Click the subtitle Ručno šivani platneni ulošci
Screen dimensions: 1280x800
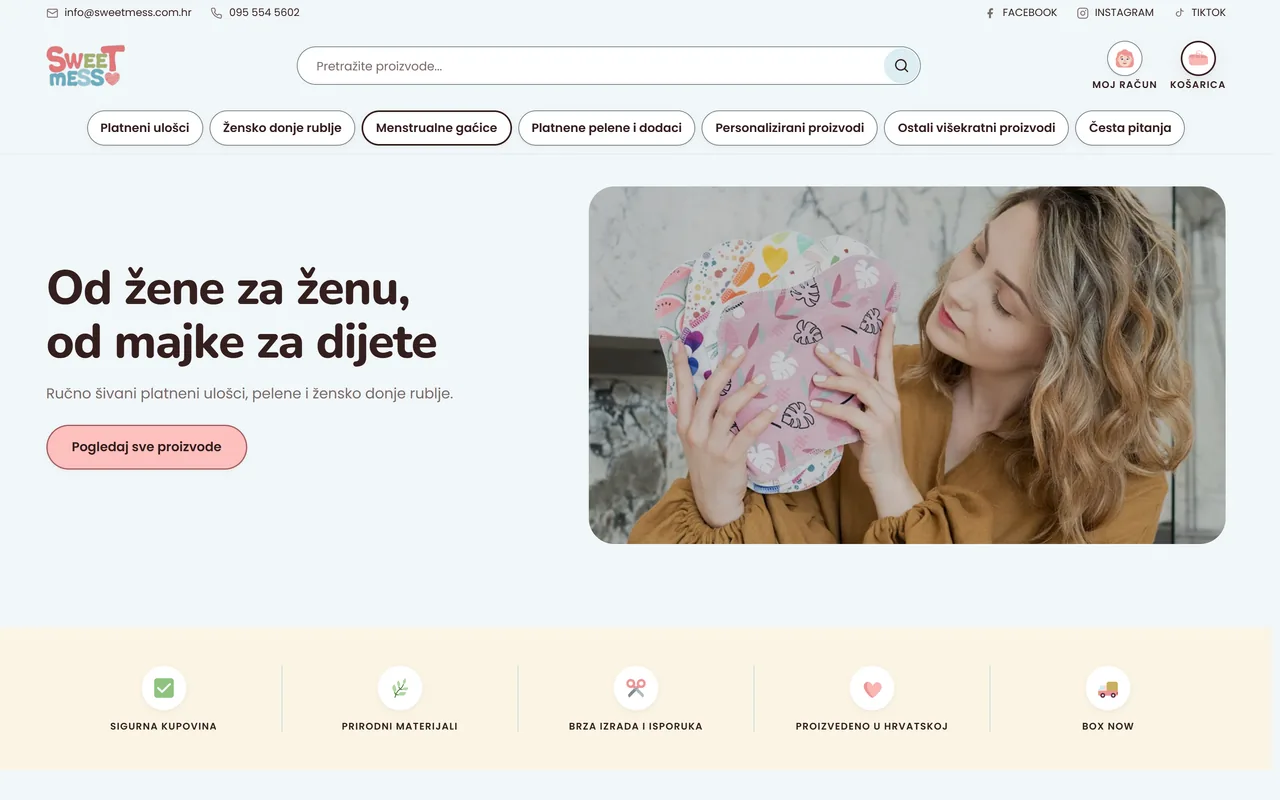[x=250, y=393]
